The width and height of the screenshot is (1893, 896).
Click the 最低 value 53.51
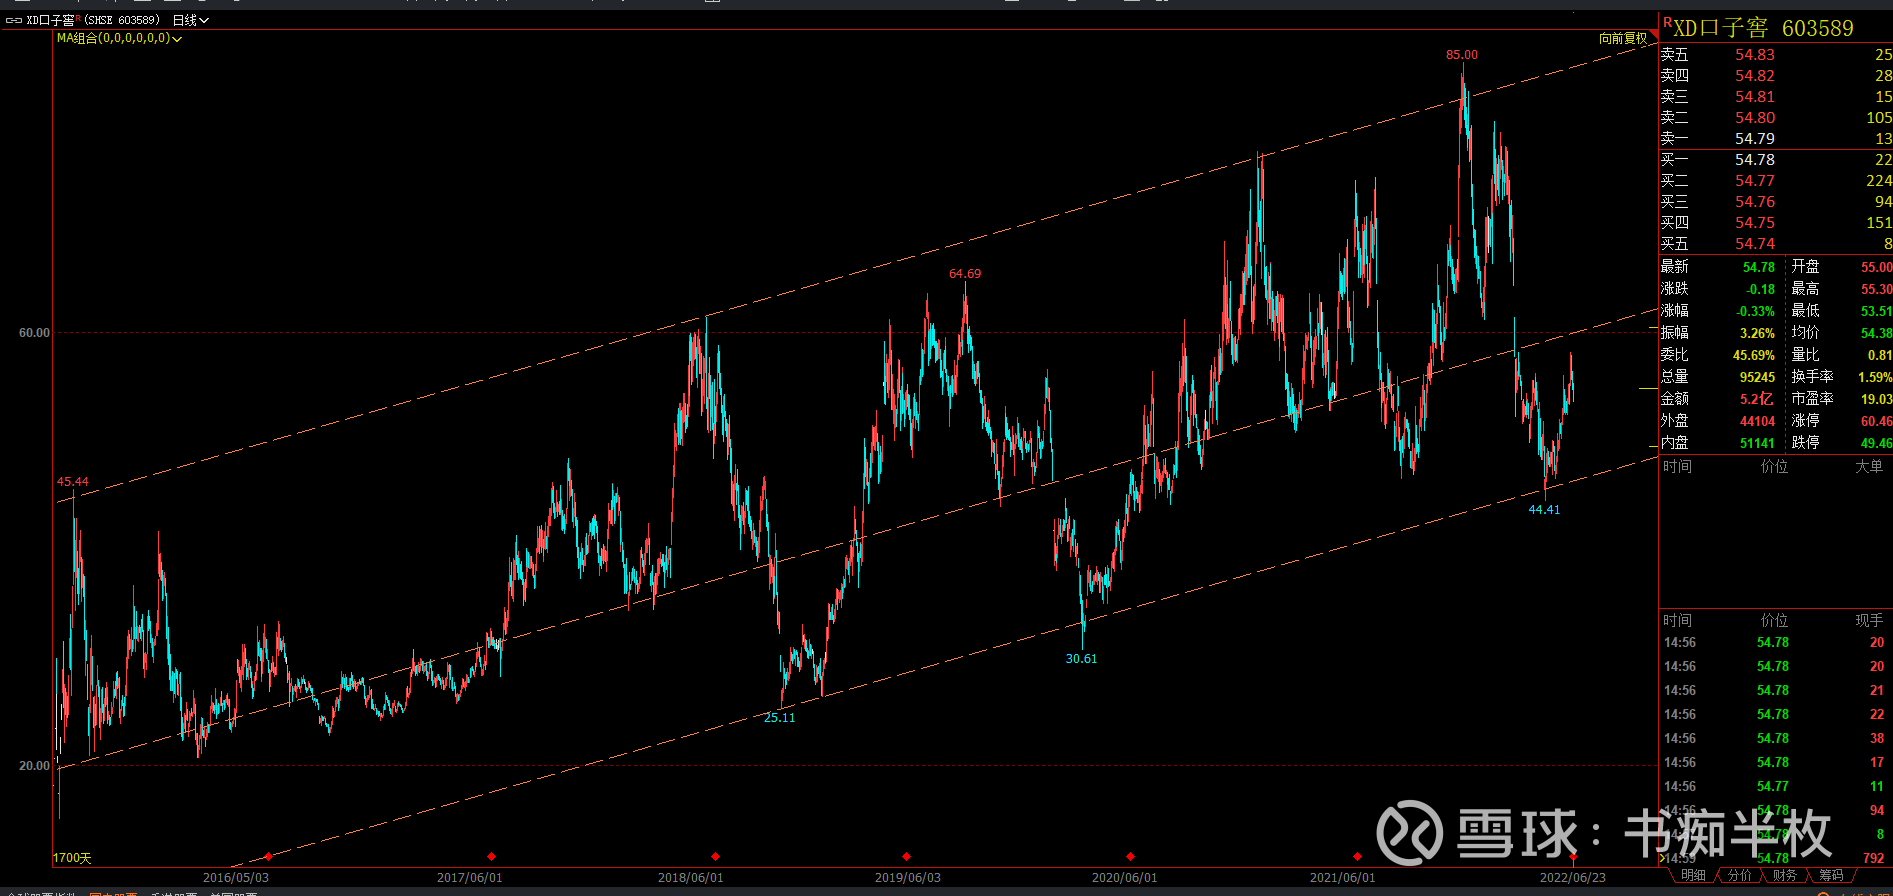point(1876,311)
